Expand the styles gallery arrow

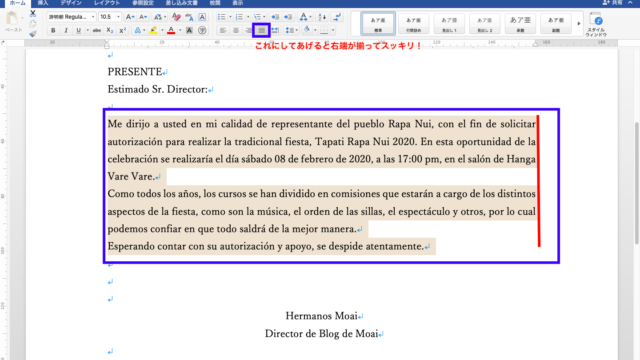coord(578,23)
